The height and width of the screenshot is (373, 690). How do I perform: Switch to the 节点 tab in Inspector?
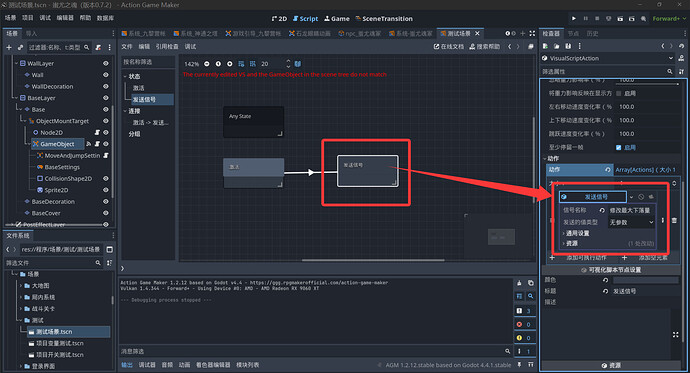(573, 33)
